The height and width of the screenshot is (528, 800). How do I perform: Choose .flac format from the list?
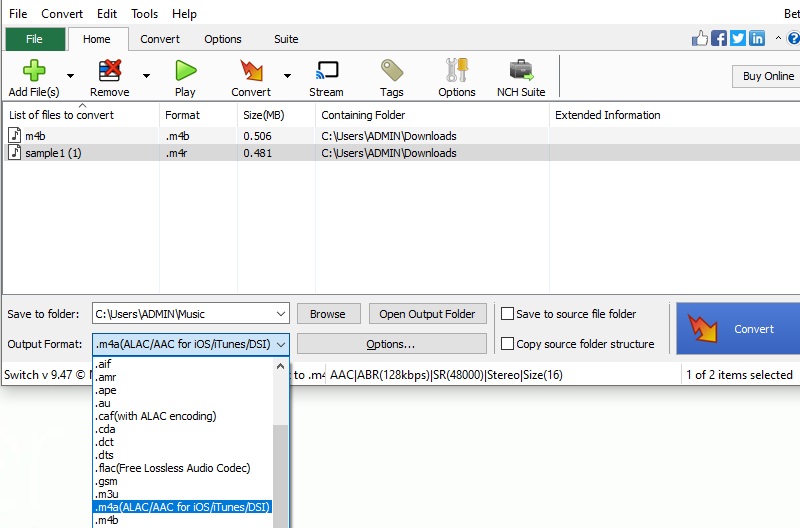(172, 468)
